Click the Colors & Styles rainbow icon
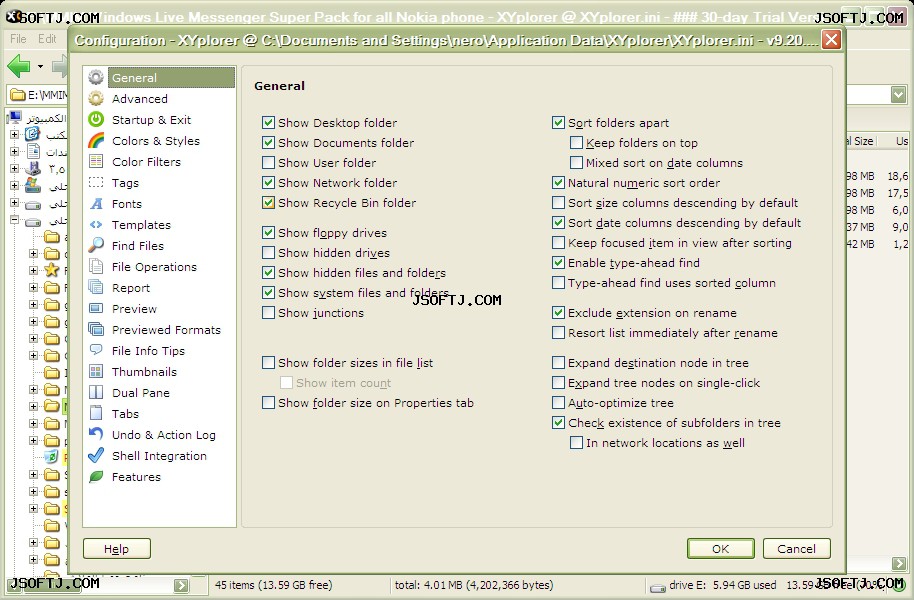 (96, 141)
